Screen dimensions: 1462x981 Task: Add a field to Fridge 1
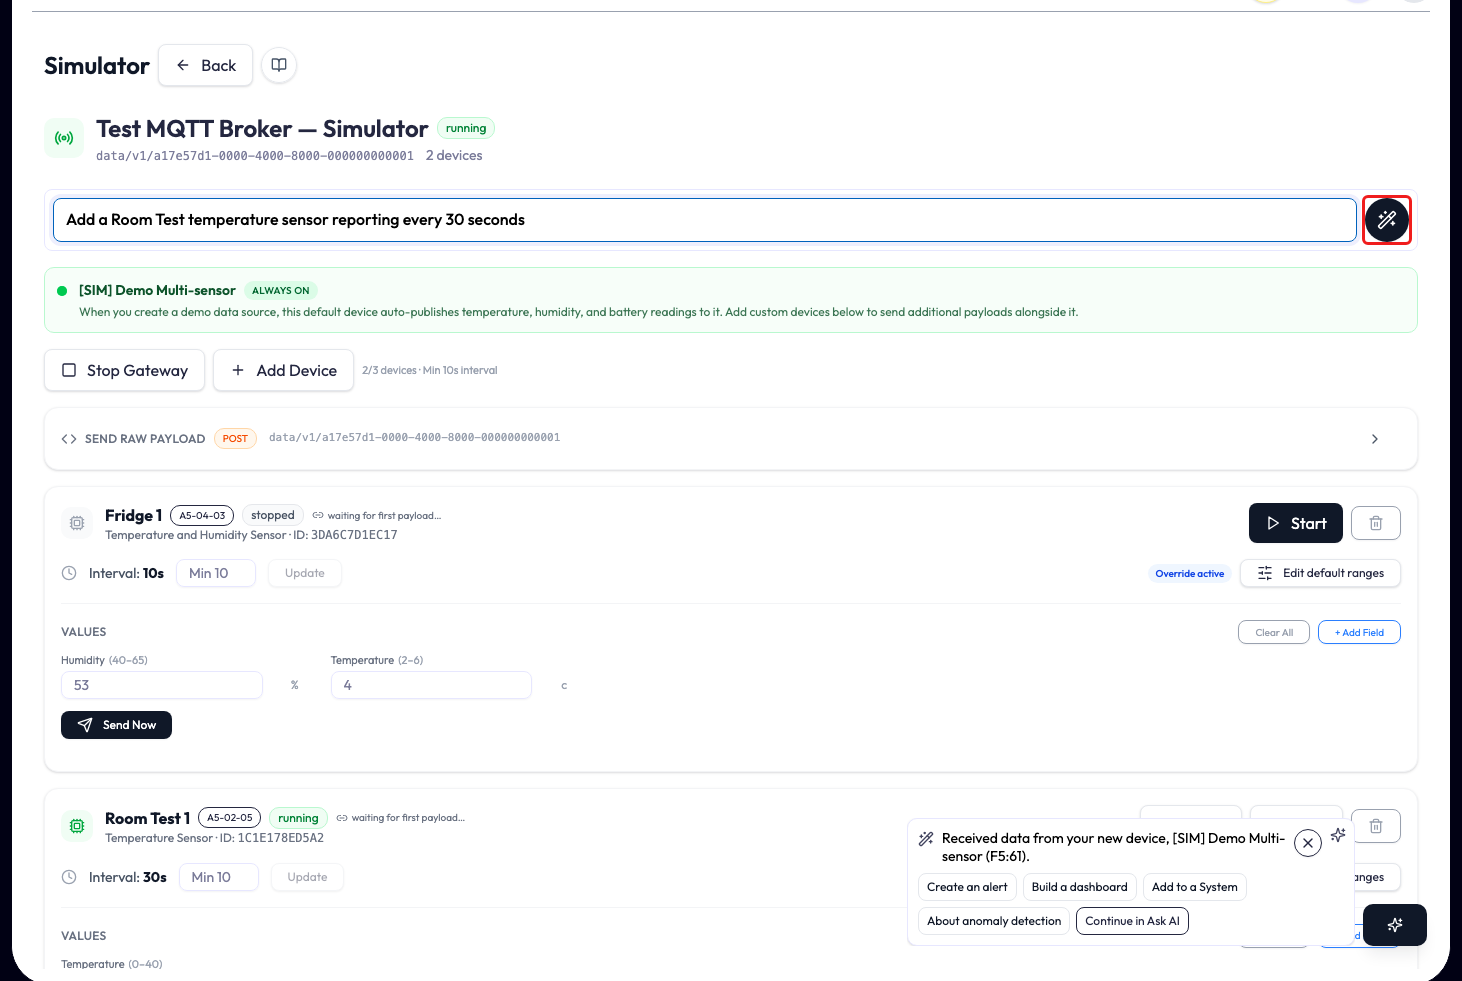point(1359,632)
